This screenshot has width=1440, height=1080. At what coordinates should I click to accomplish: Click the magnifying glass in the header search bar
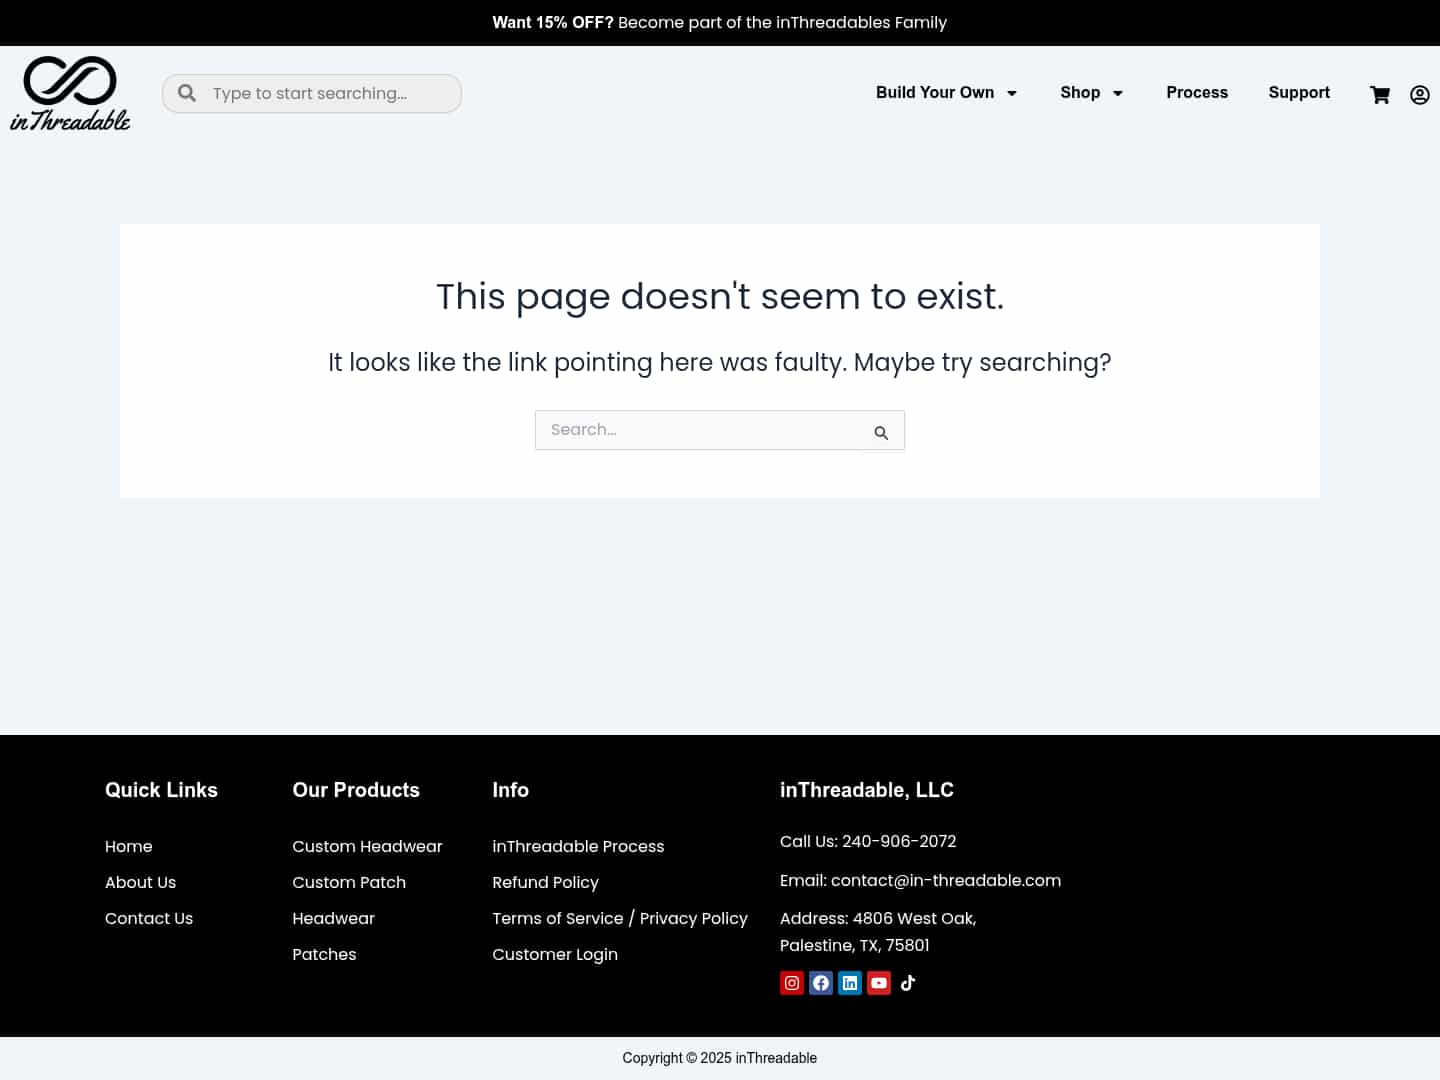coord(187,93)
